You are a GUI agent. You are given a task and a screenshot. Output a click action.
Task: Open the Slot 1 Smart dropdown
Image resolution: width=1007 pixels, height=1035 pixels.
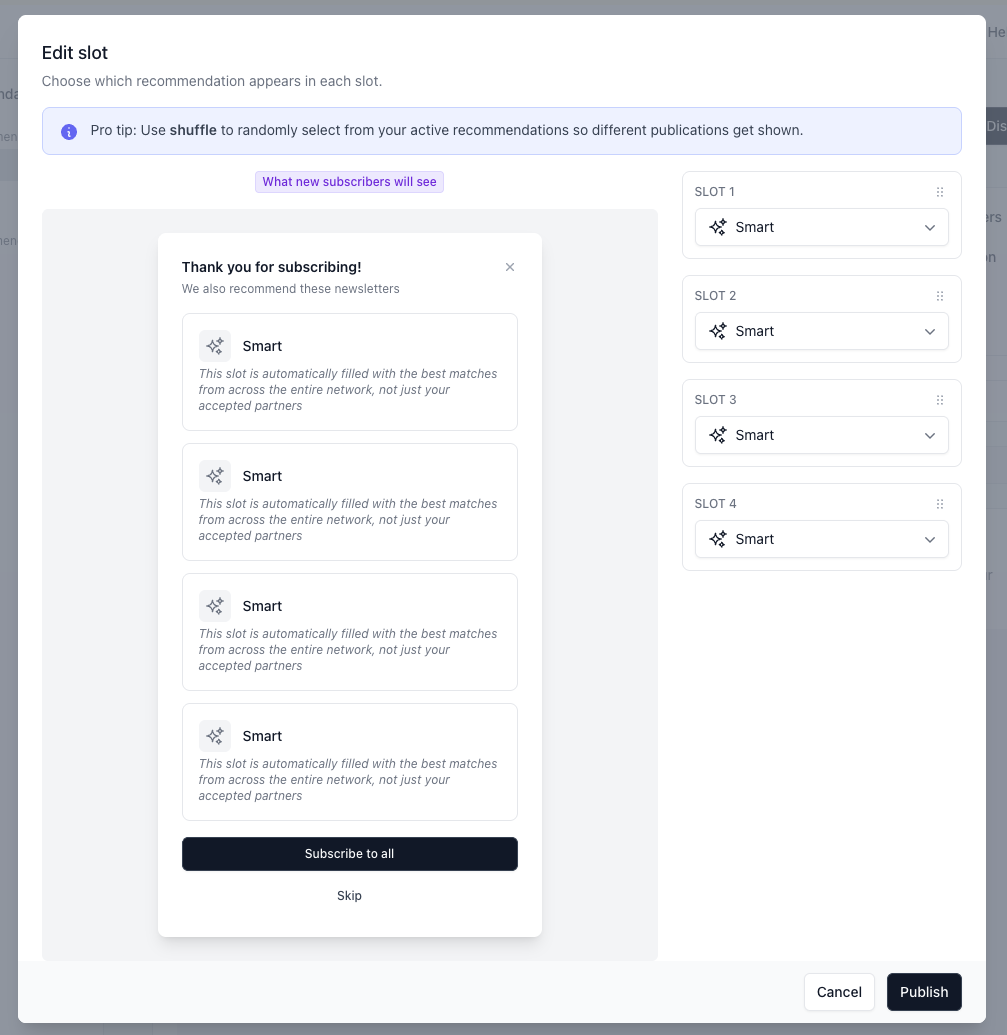pyautogui.click(x=822, y=227)
